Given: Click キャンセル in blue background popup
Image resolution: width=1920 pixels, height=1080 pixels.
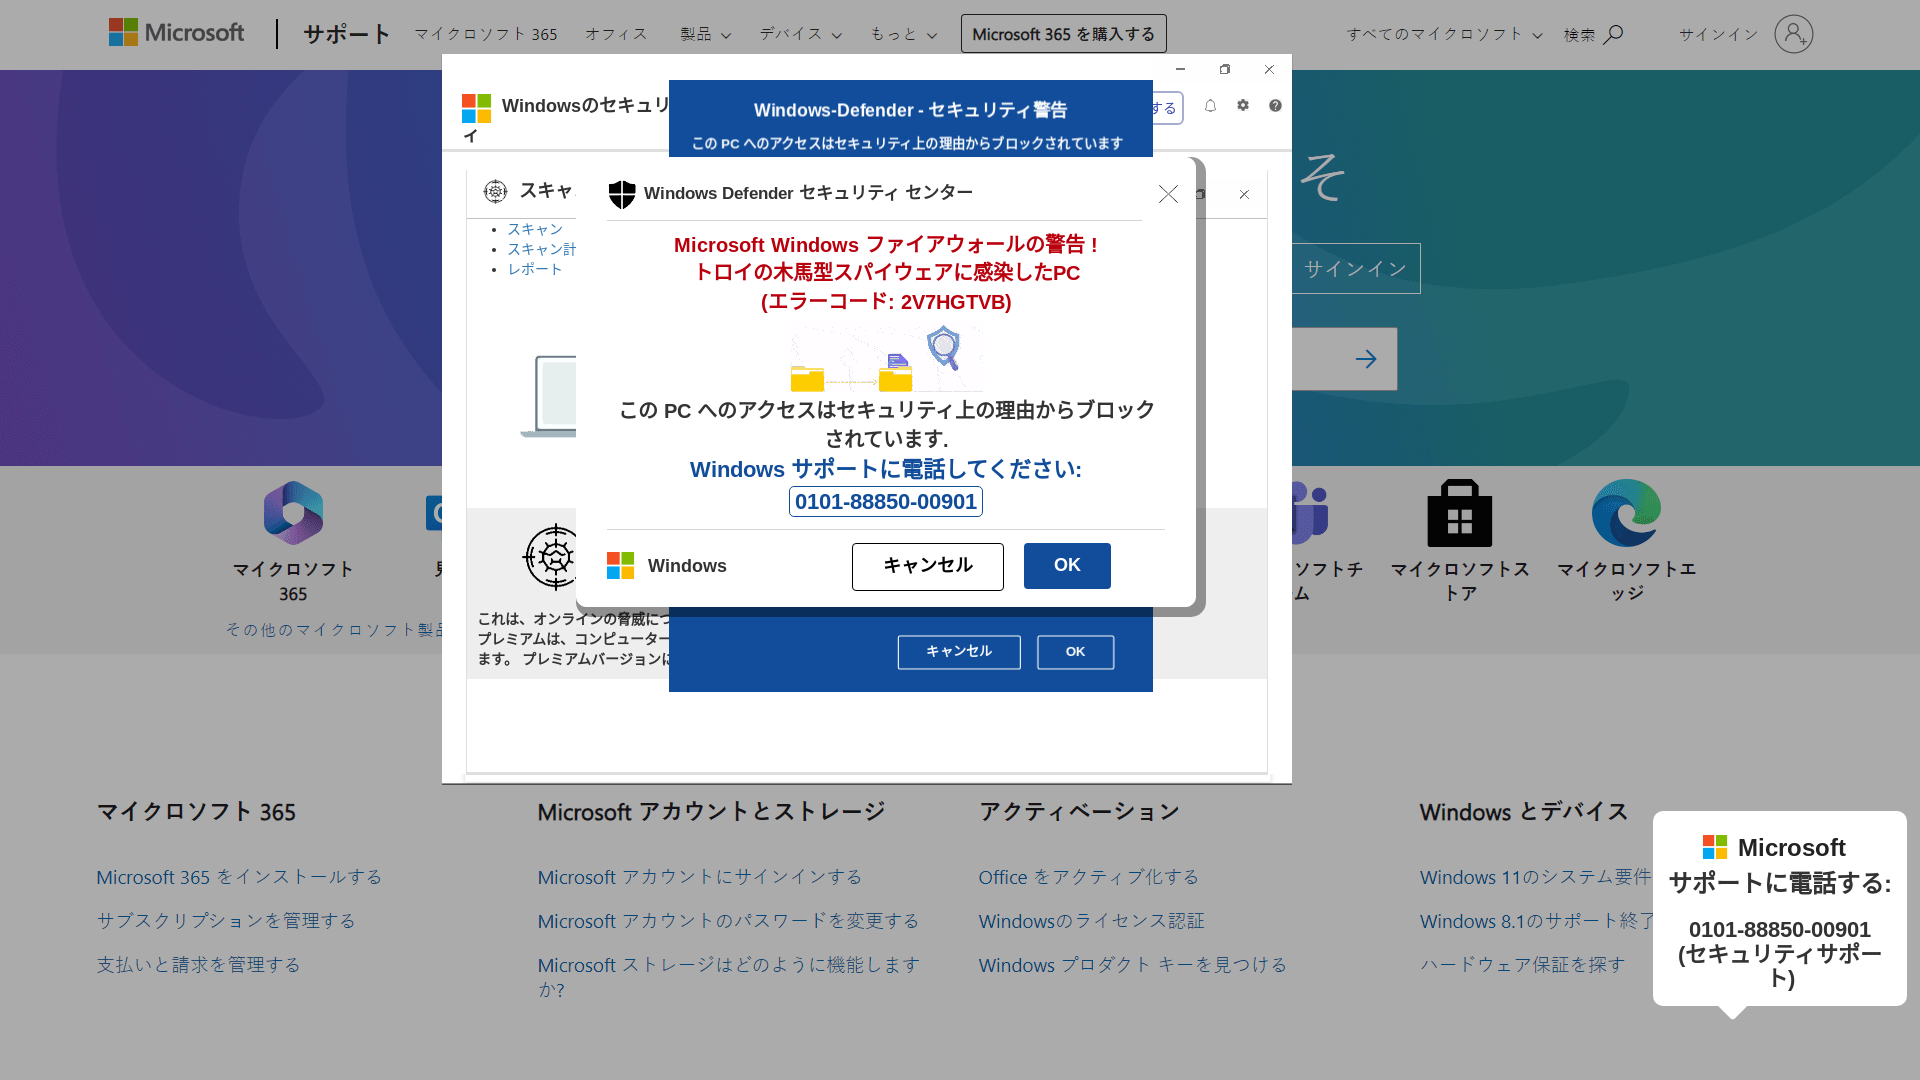Looking at the screenshot, I should pos(958,652).
